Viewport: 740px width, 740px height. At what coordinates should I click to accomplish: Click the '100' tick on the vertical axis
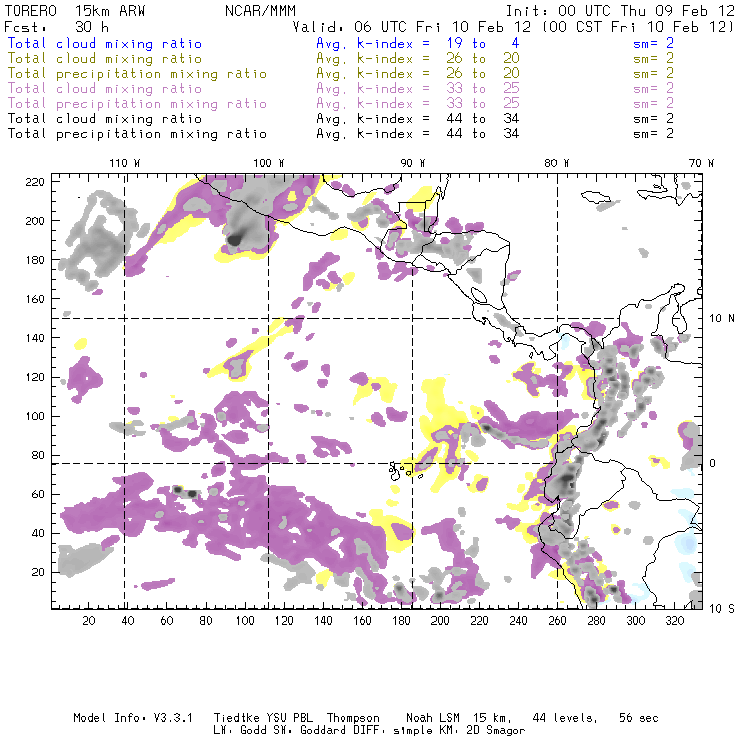(35, 416)
